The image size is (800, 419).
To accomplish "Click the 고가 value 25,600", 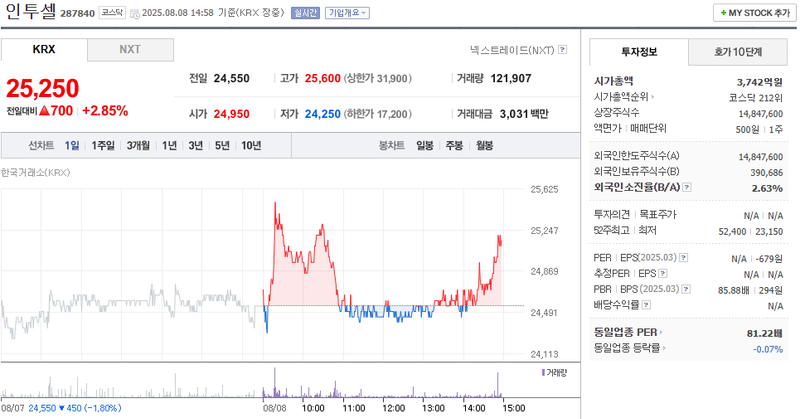I will coord(322,79).
